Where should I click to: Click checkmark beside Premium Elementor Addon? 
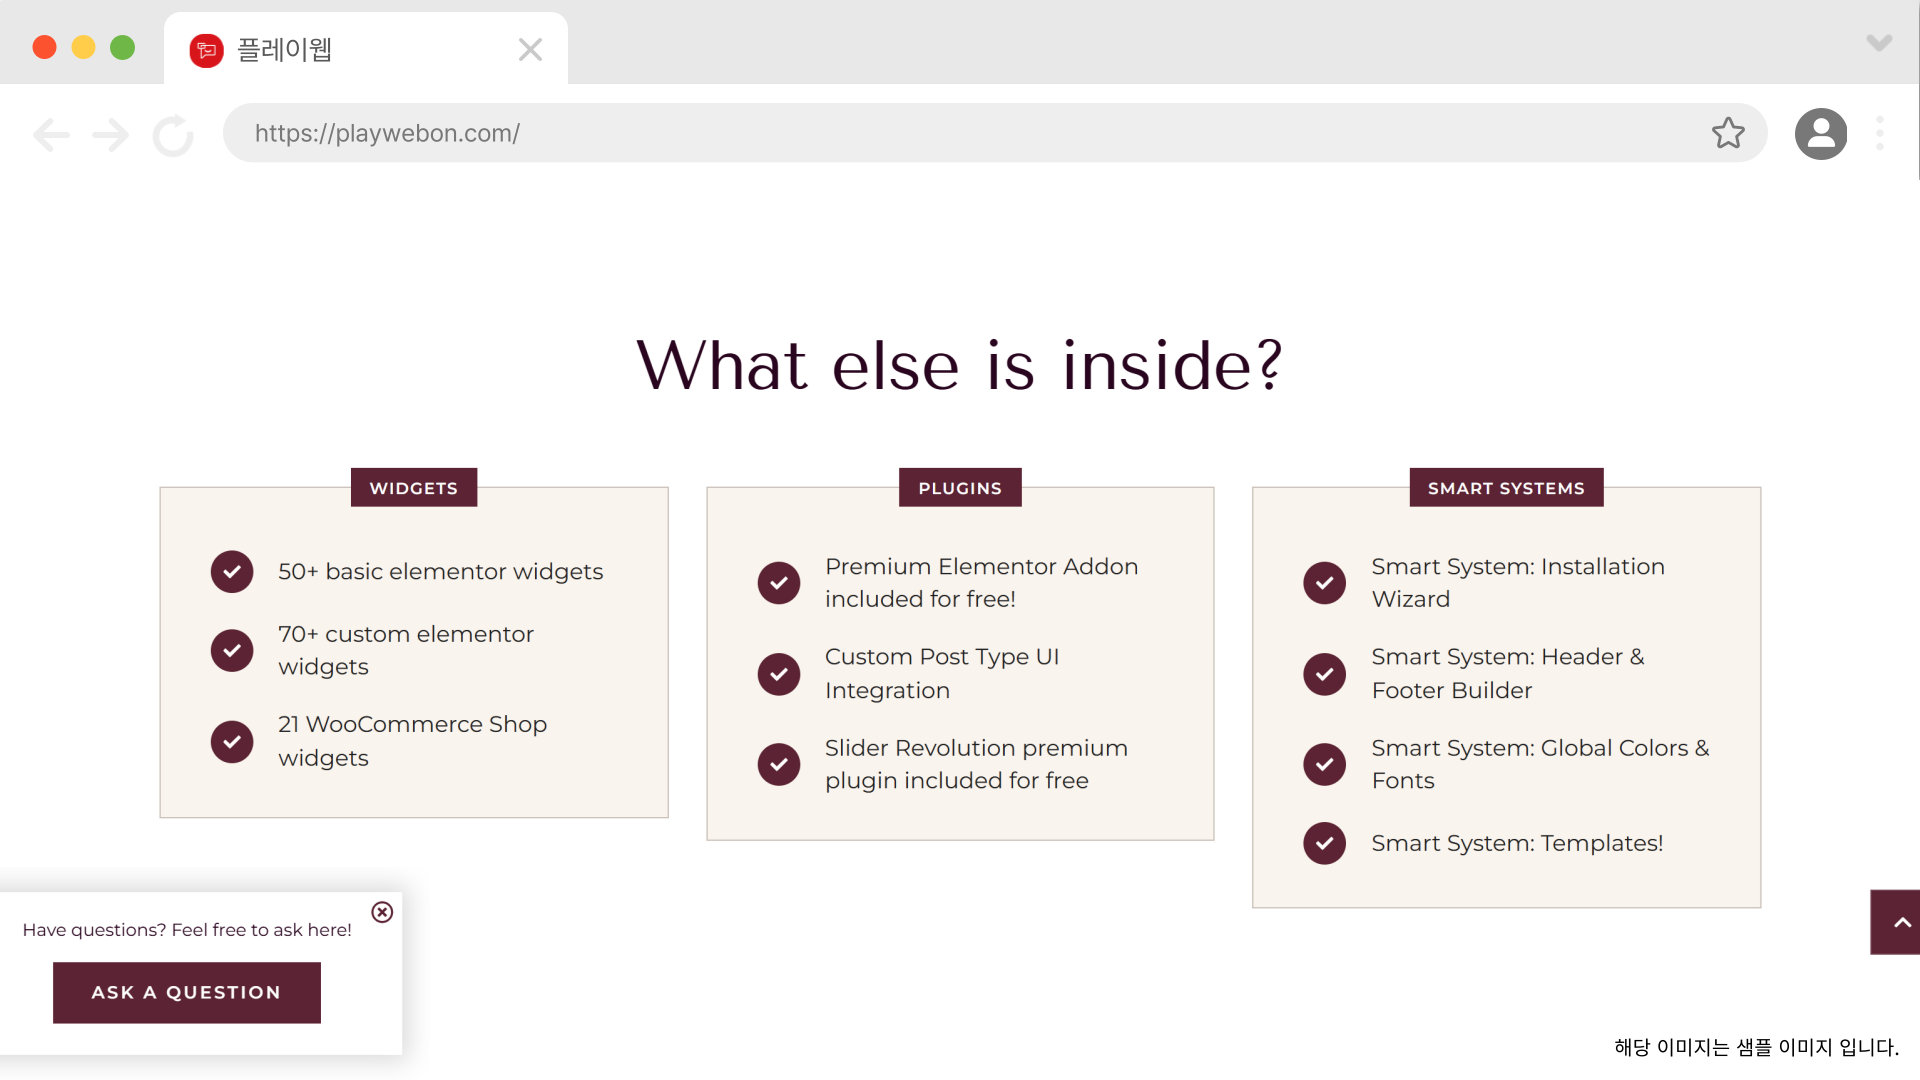779,583
